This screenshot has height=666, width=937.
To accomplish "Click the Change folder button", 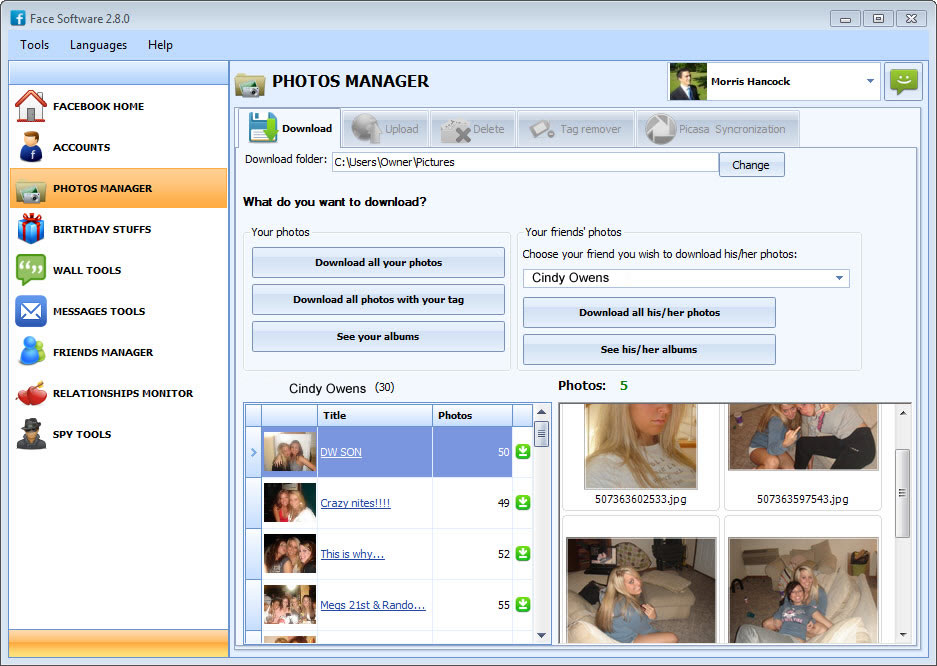I will (x=751, y=165).
